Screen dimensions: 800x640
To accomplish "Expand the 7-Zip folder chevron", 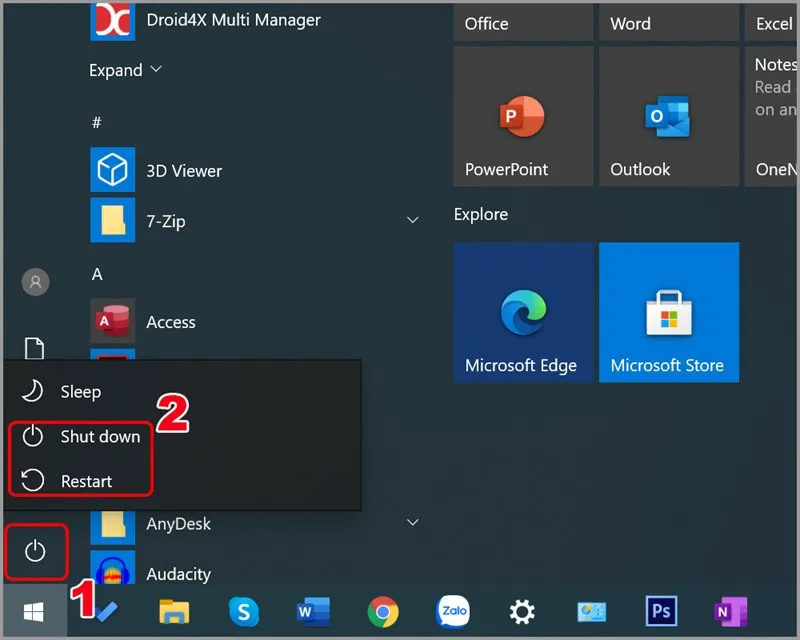I will [412, 220].
